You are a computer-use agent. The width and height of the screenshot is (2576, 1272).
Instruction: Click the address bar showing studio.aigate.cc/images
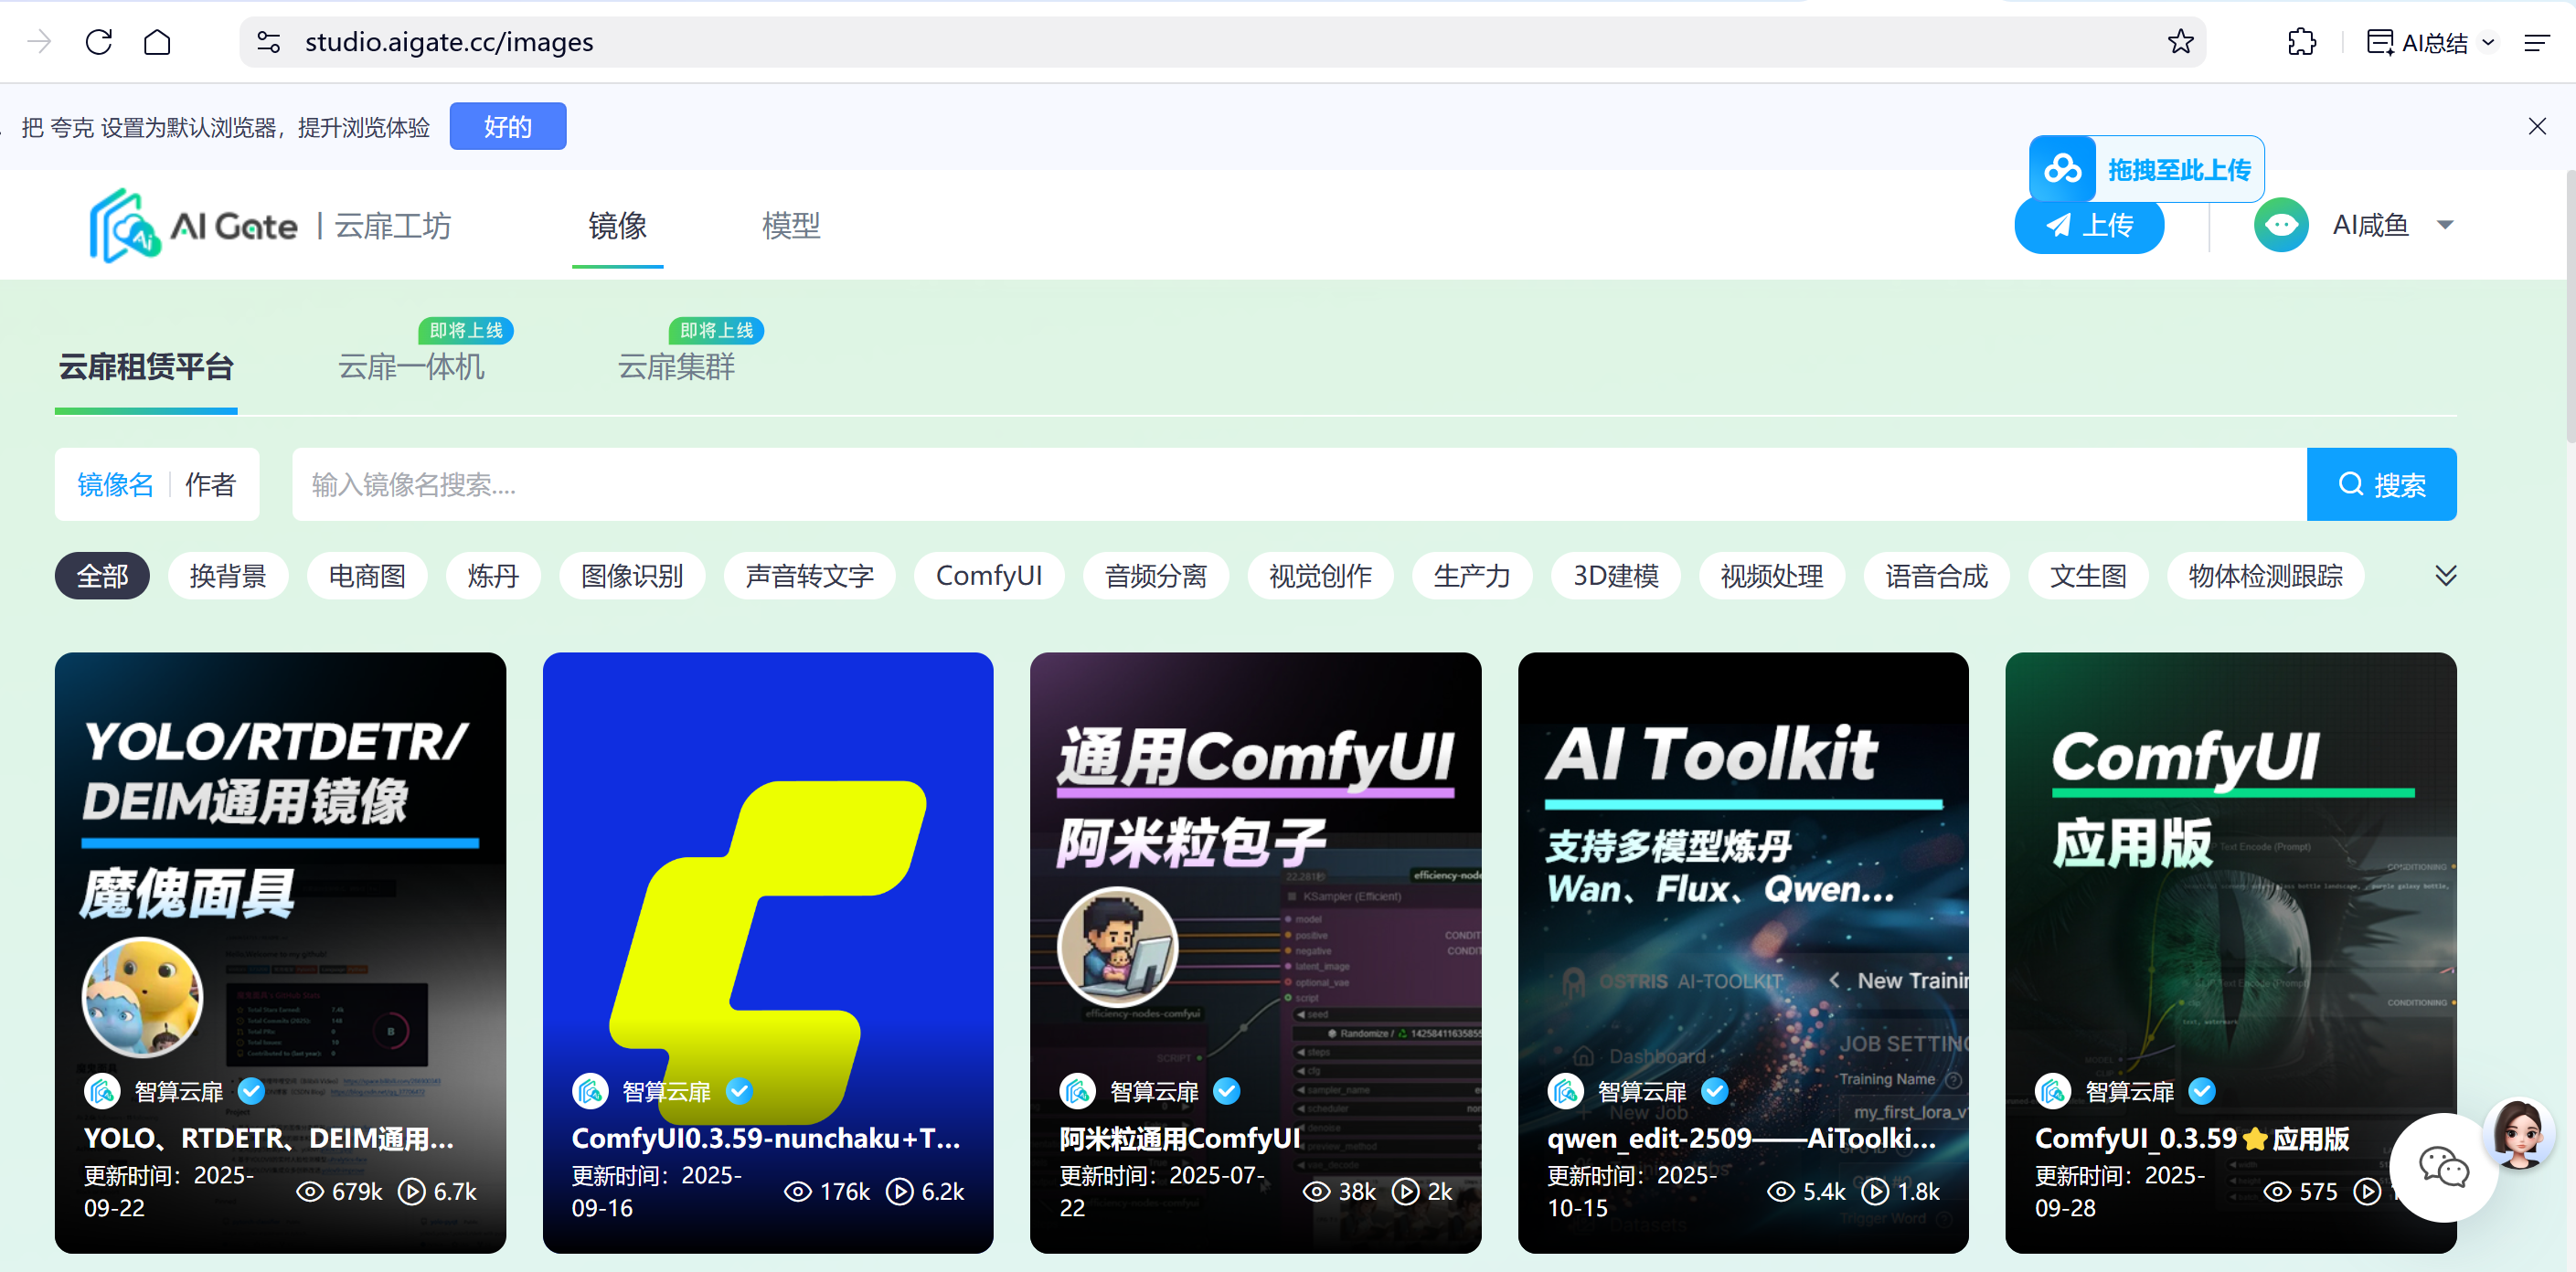[x=1222, y=42]
